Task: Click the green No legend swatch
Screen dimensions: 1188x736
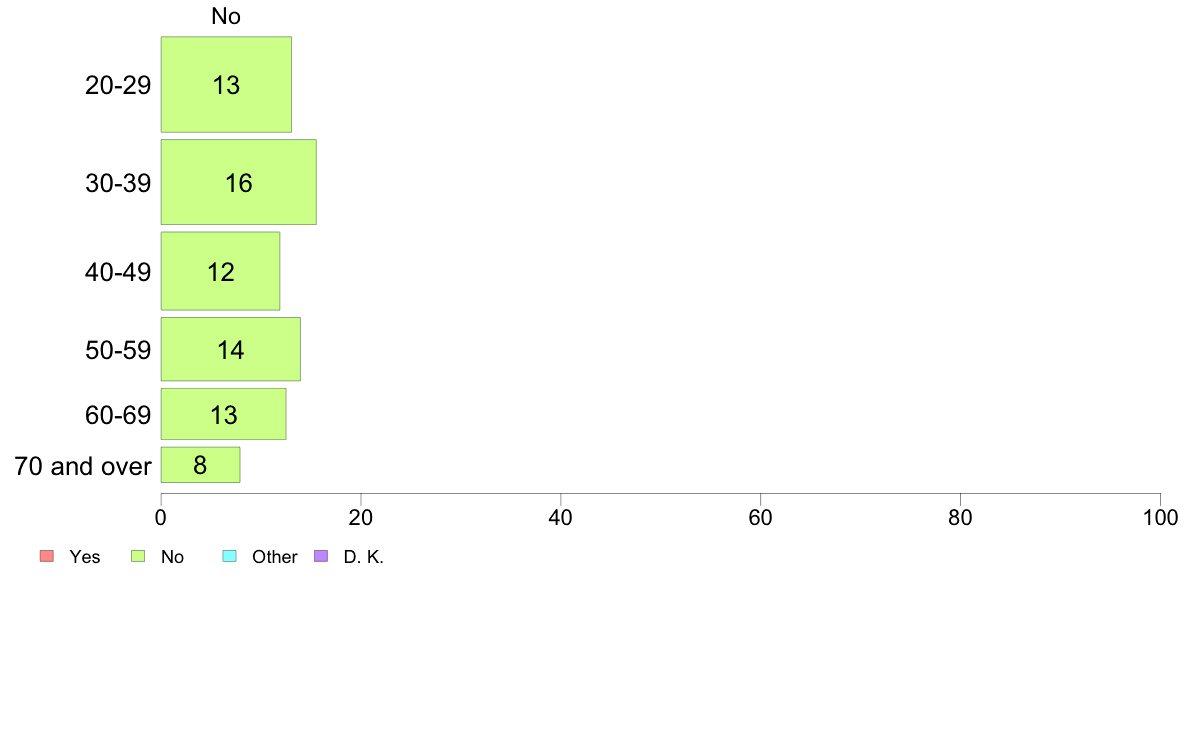Action: coord(138,556)
